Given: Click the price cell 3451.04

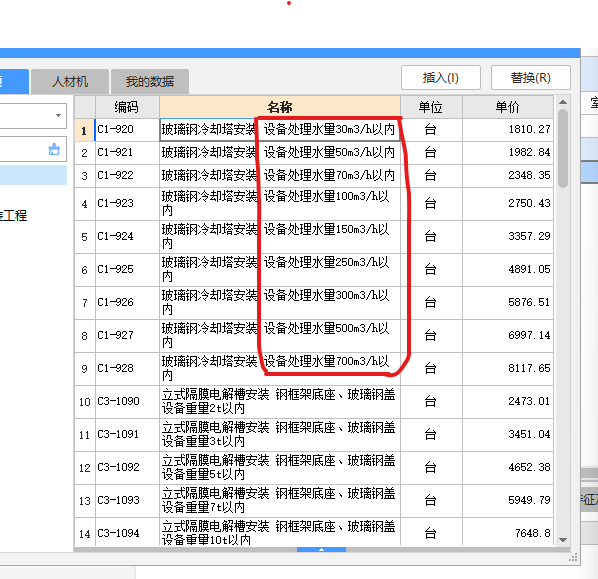Looking at the screenshot, I should coord(508,435).
